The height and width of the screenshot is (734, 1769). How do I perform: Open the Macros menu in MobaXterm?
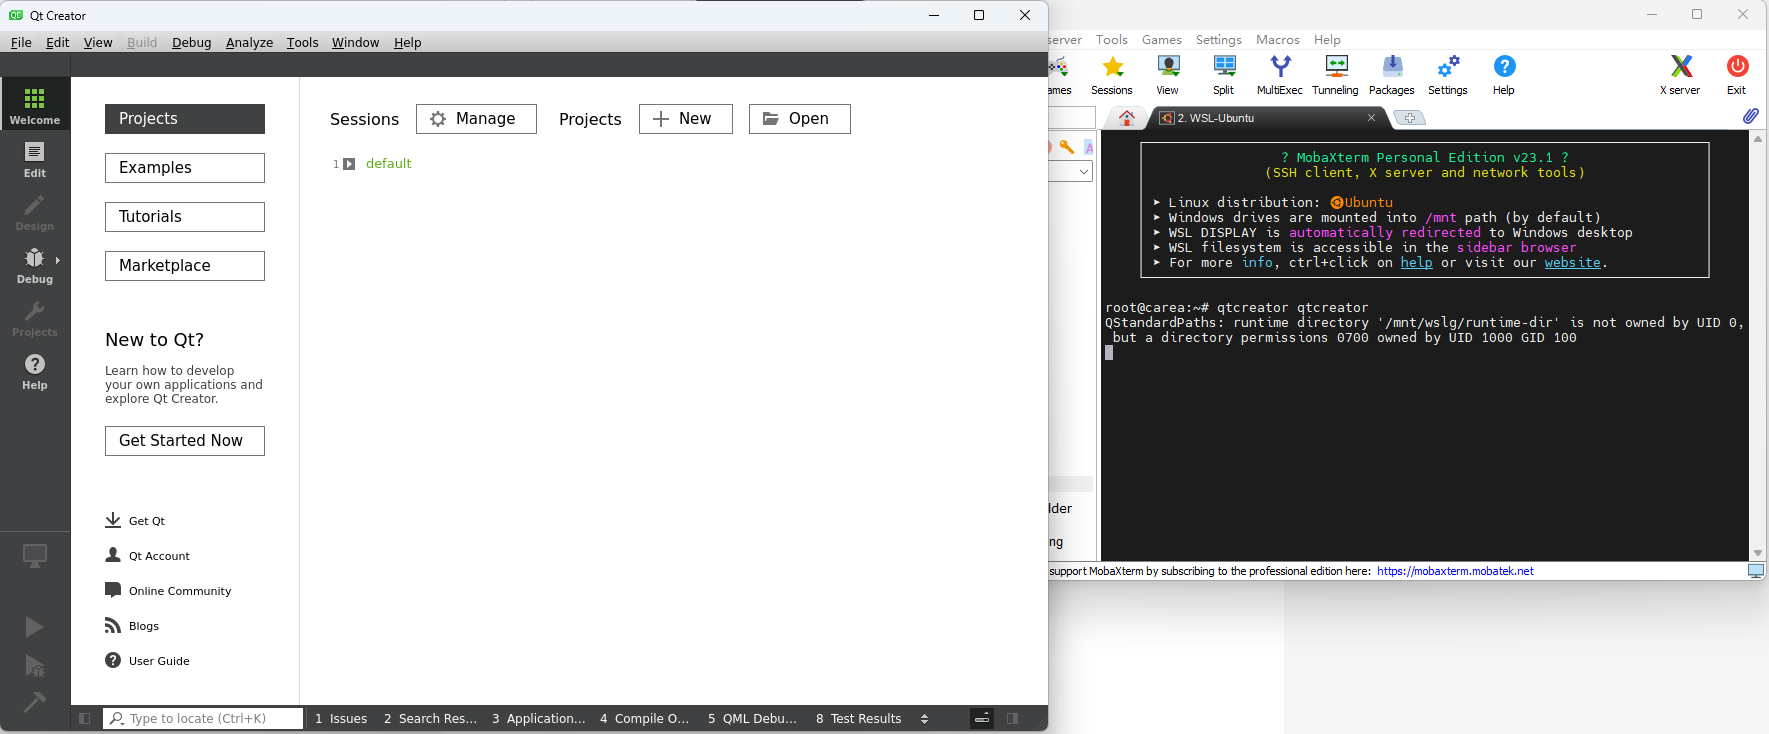[1278, 40]
